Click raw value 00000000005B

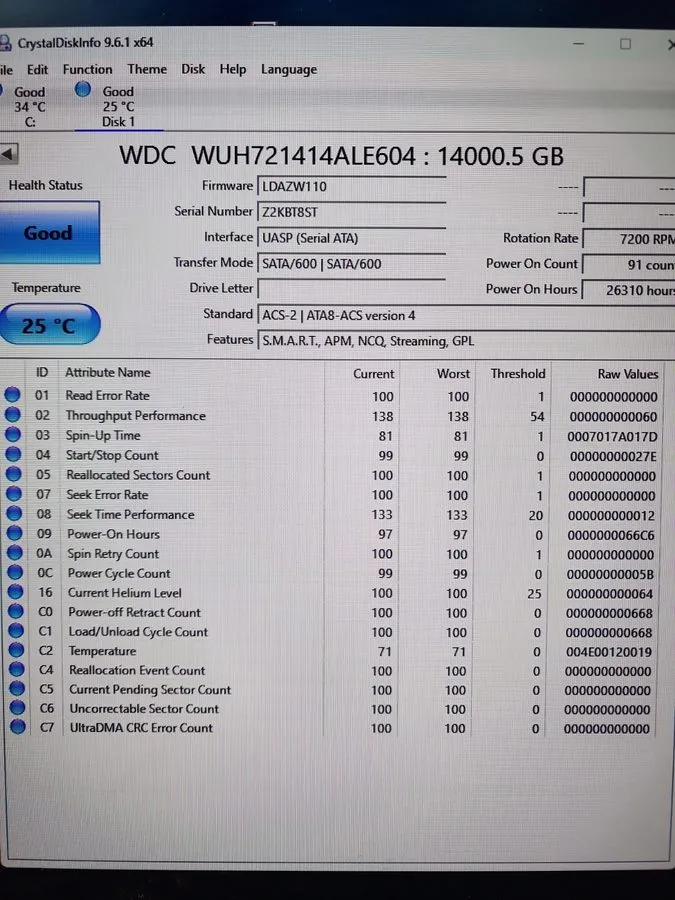click(610, 575)
